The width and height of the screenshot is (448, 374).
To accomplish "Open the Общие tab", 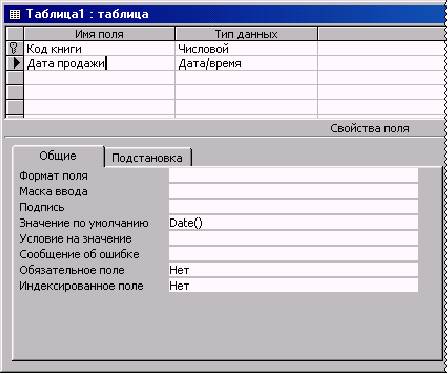I will tap(58, 156).
